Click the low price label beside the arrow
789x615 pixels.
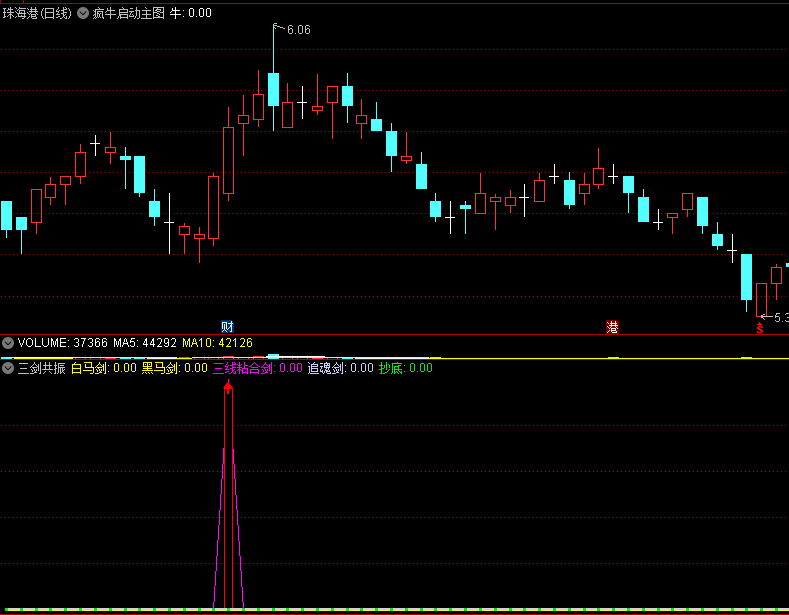781,318
